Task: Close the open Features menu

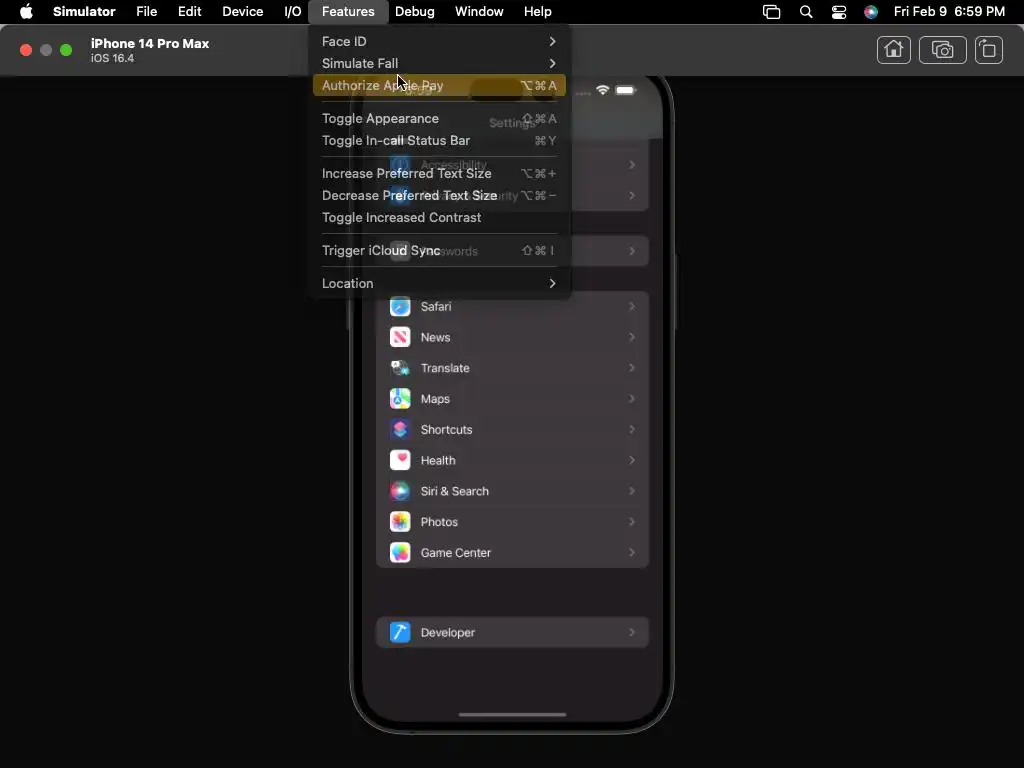Action: (x=348, y=12)
